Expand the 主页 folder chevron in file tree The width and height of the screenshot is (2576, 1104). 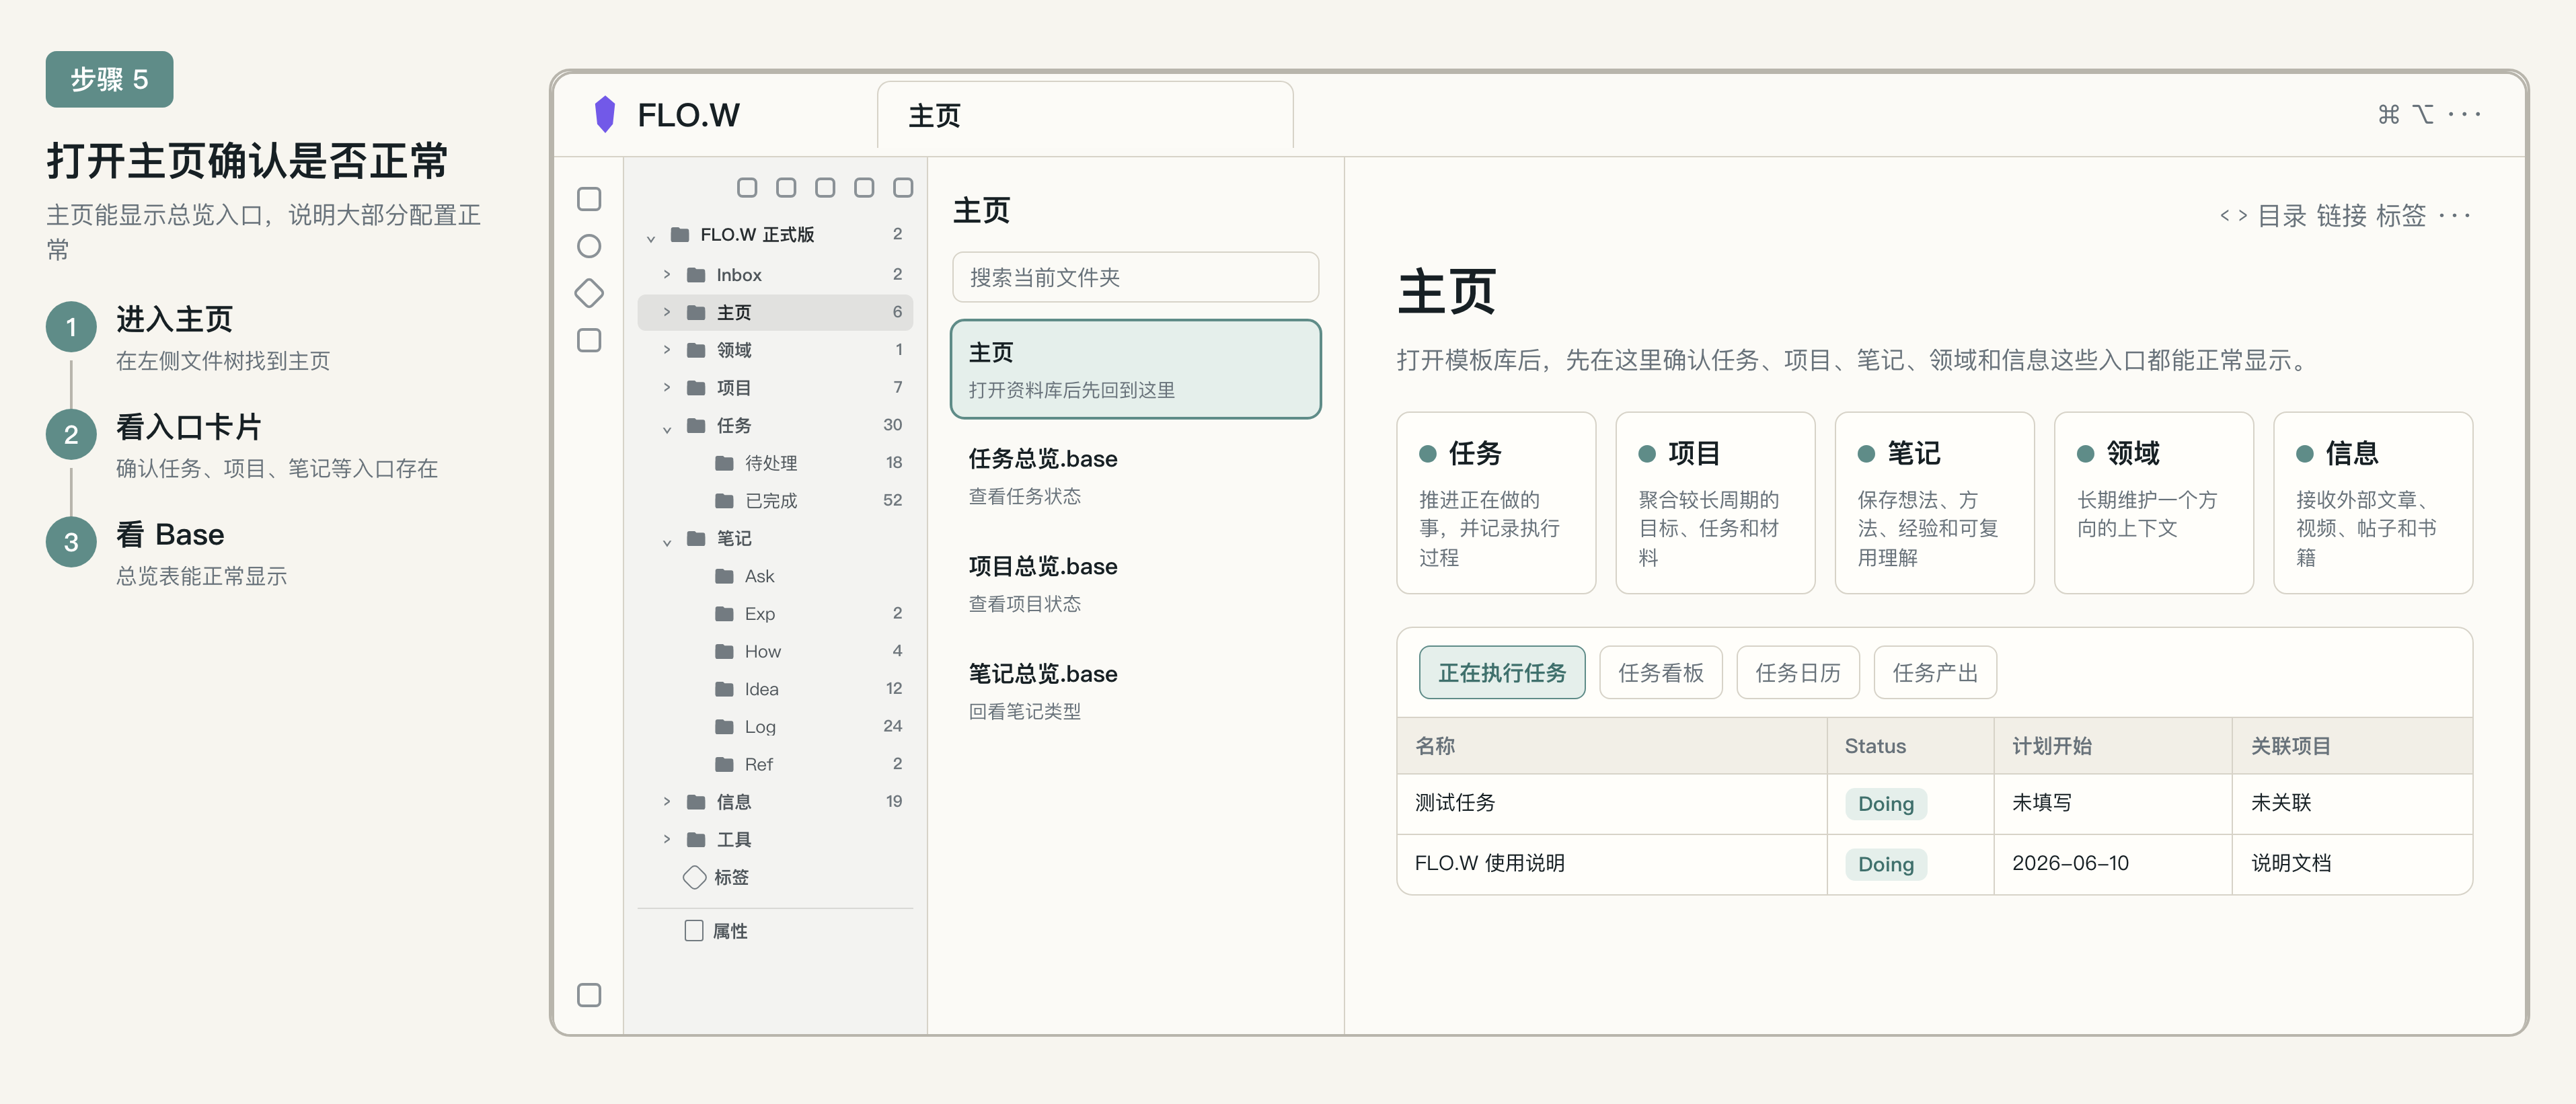tap(667, 312)
